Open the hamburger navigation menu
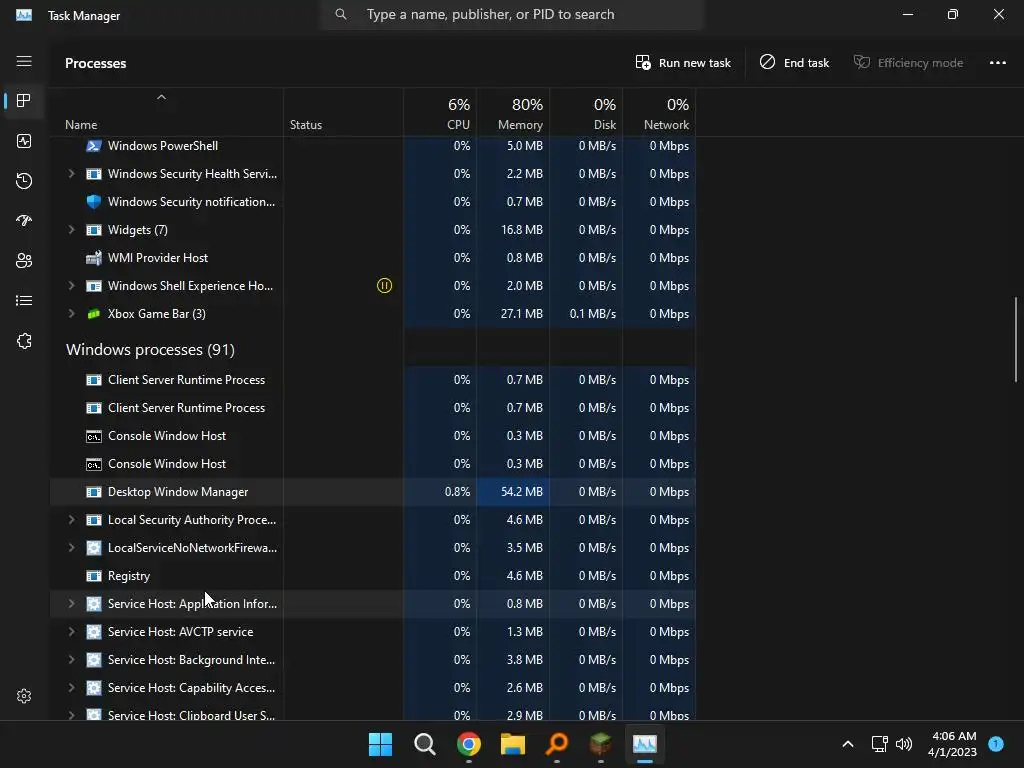The image size is (1024, 768). point(24,61)
